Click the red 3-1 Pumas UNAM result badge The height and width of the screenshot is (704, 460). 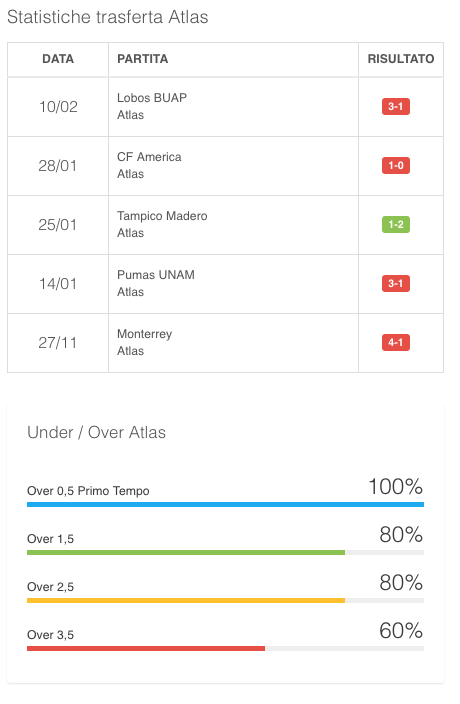click(x=395, y=284)
